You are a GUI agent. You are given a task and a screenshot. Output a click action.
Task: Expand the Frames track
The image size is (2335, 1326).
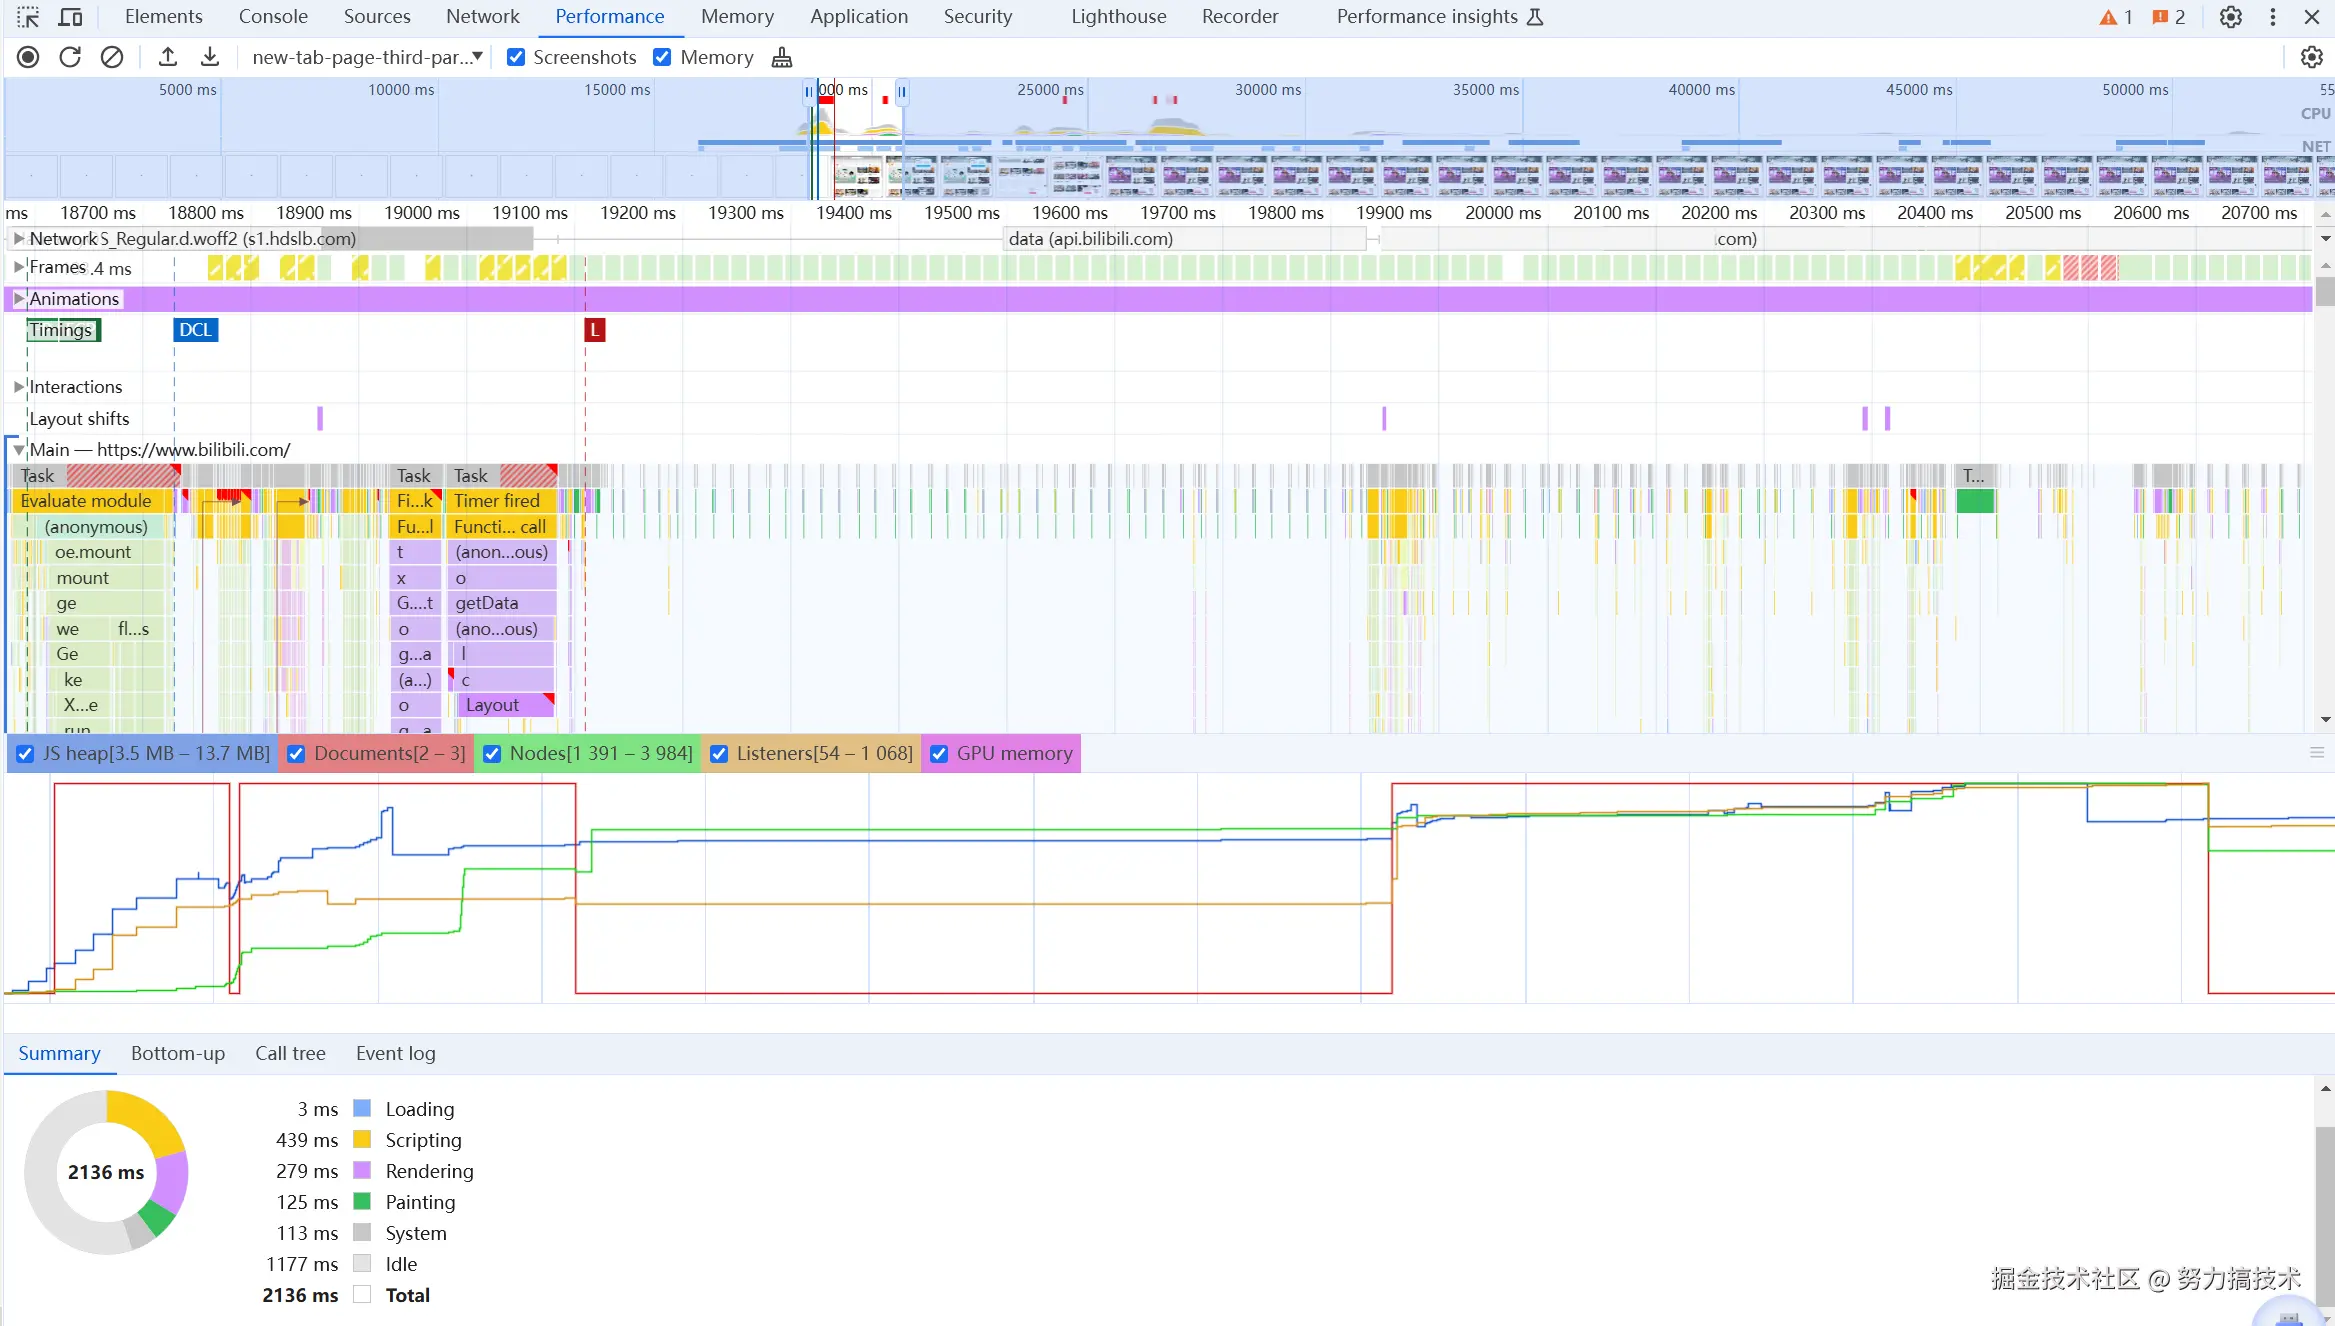18,267
